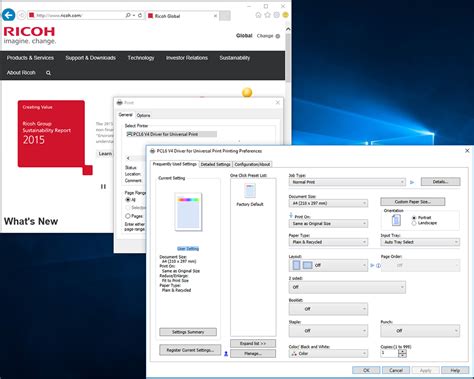Viewport: 474px width, 379px height.
Task: Open the Options tab in Print dialog
Action: (x=143, y=115)
